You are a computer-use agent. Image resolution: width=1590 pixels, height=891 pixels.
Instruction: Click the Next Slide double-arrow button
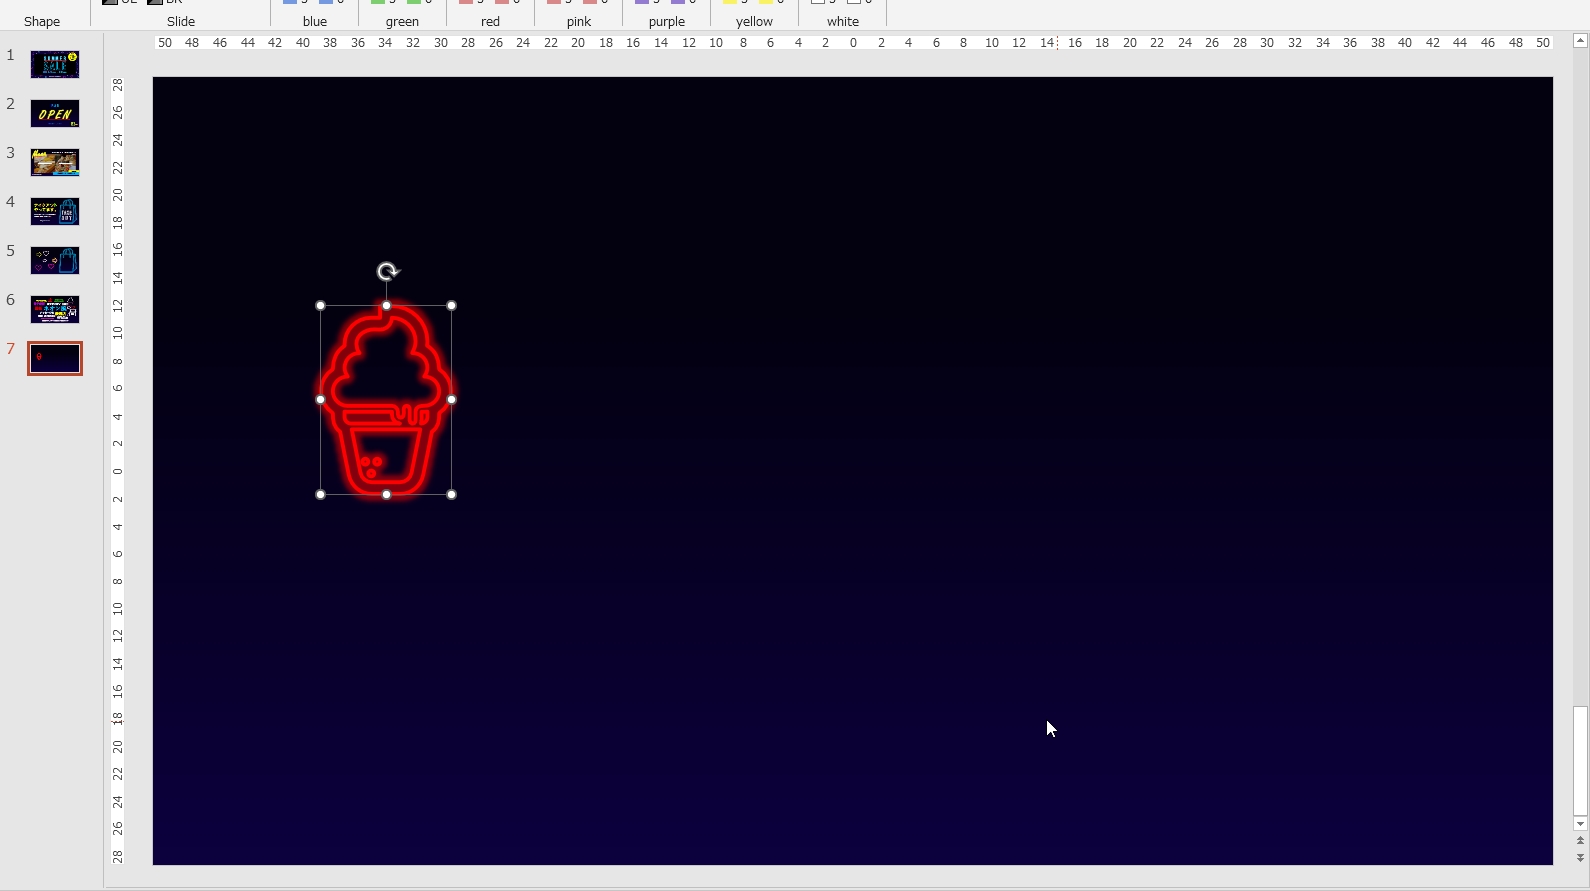tap(1580, 858)
